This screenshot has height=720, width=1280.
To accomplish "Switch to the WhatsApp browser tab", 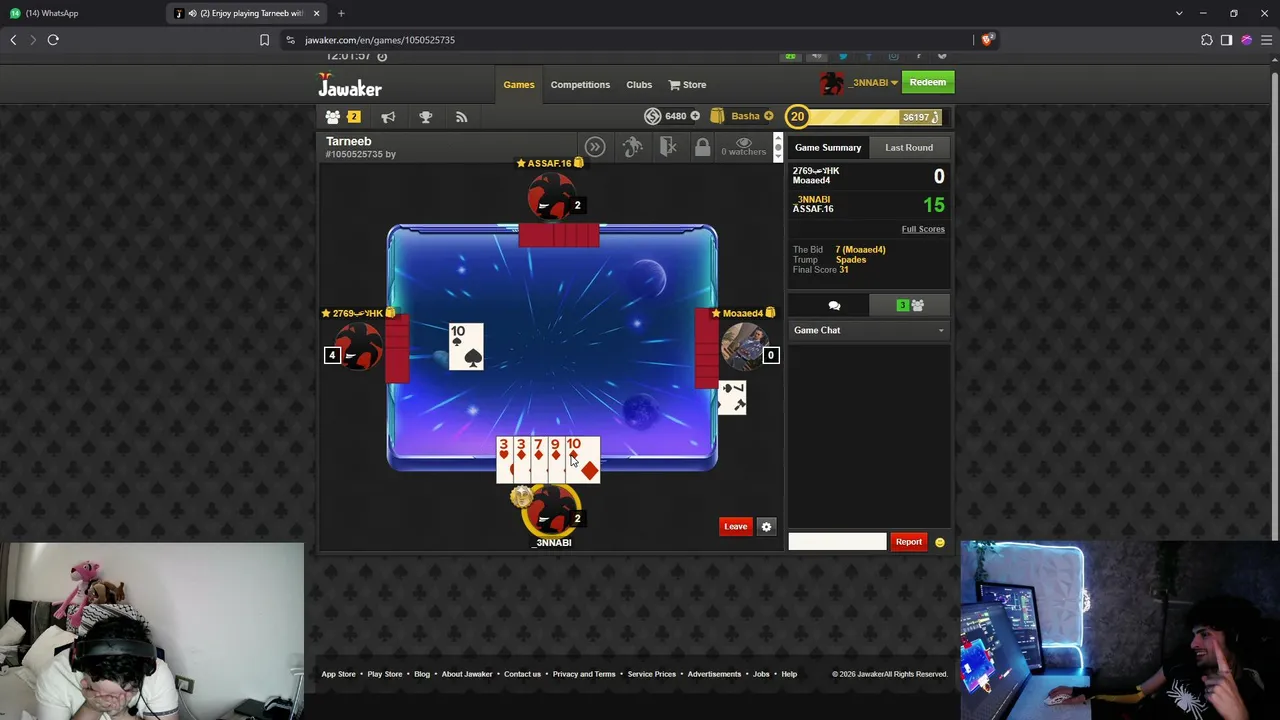I will pos(82,13).
